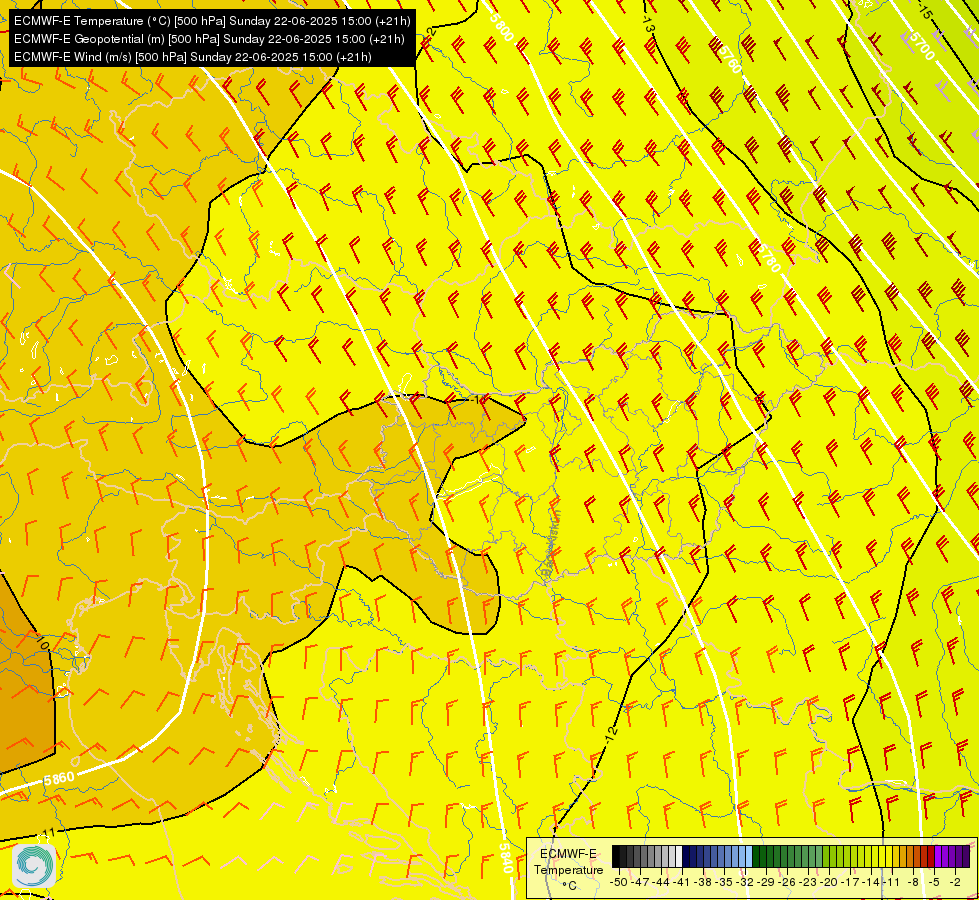Screen dimensions: 979x900
Task: Click the 5860 geopotential contour label
Action: [x=59, y=779]
